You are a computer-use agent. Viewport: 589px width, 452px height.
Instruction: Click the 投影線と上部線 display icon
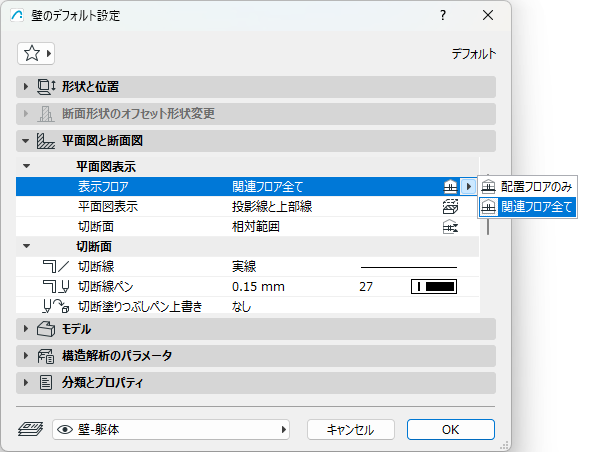(450, 207)
